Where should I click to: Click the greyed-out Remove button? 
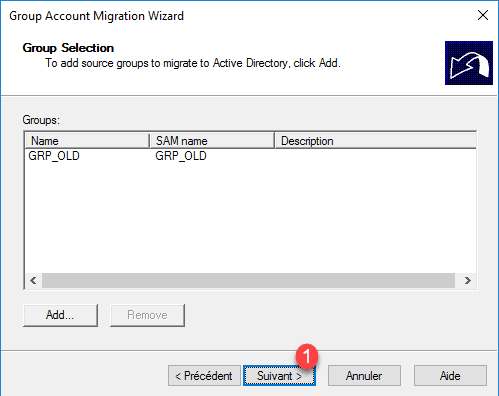tap(147, 315)
